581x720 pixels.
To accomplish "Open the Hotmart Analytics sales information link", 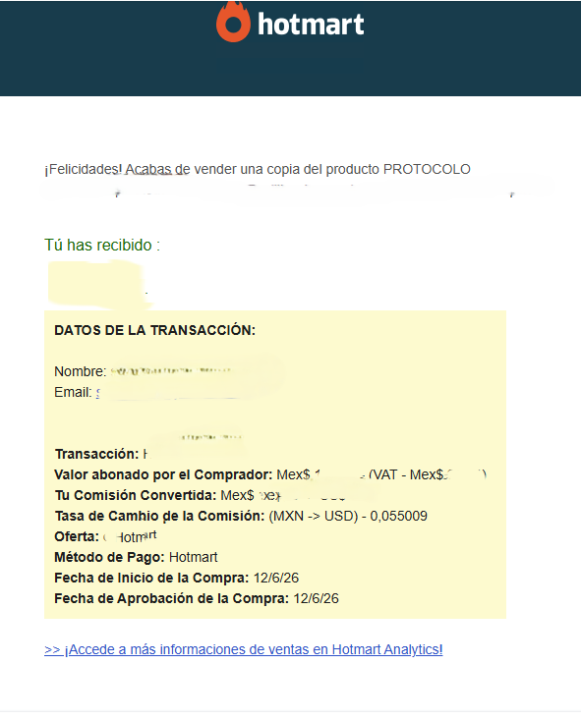I will click(243, 649).
